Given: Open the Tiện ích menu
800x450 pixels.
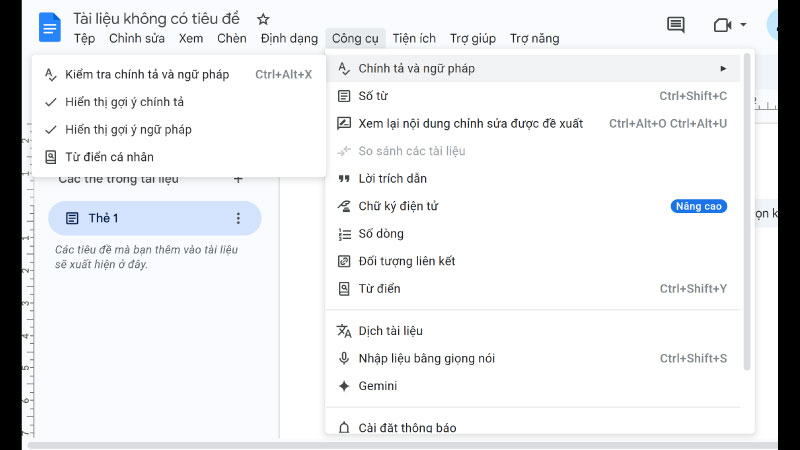Looking at the screenshot, I should click(x=414, y=38).
